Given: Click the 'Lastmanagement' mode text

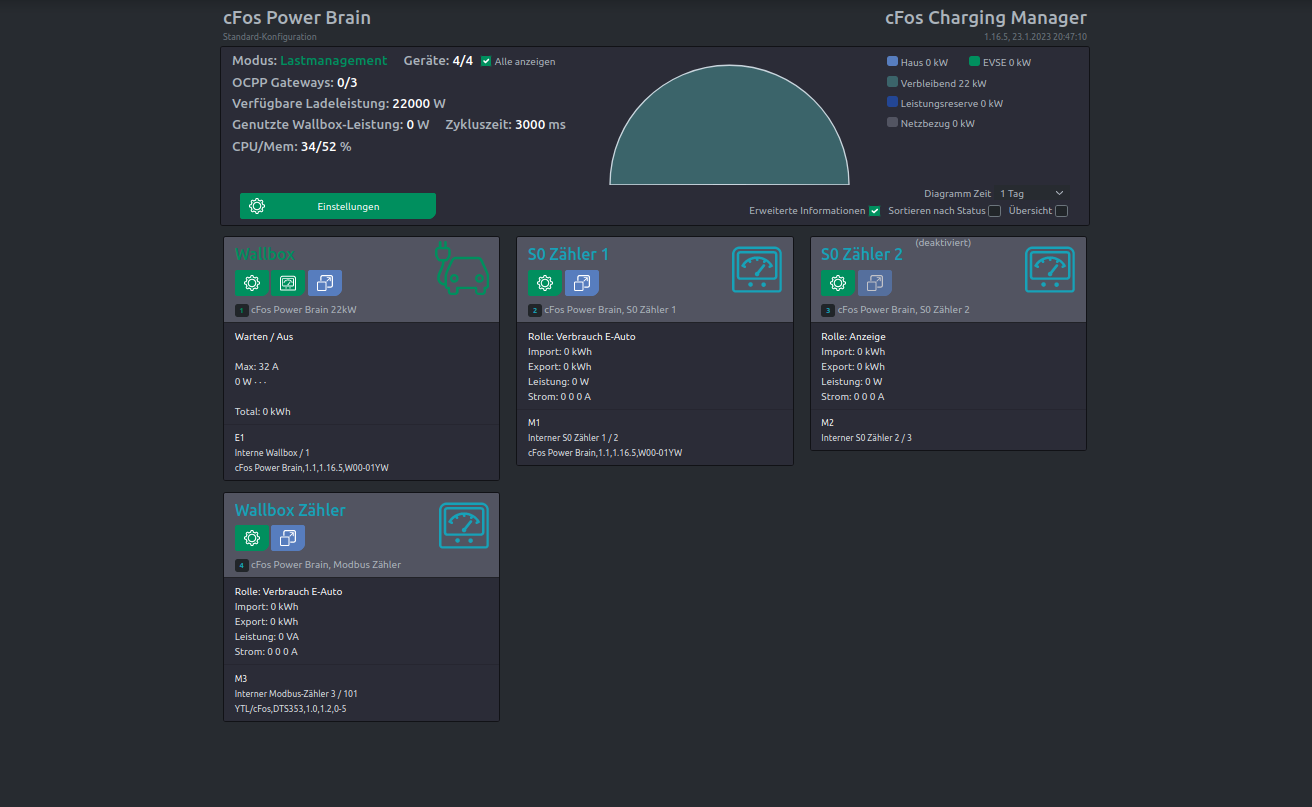Looking at the screenshot, I should (x=333, y=61).
